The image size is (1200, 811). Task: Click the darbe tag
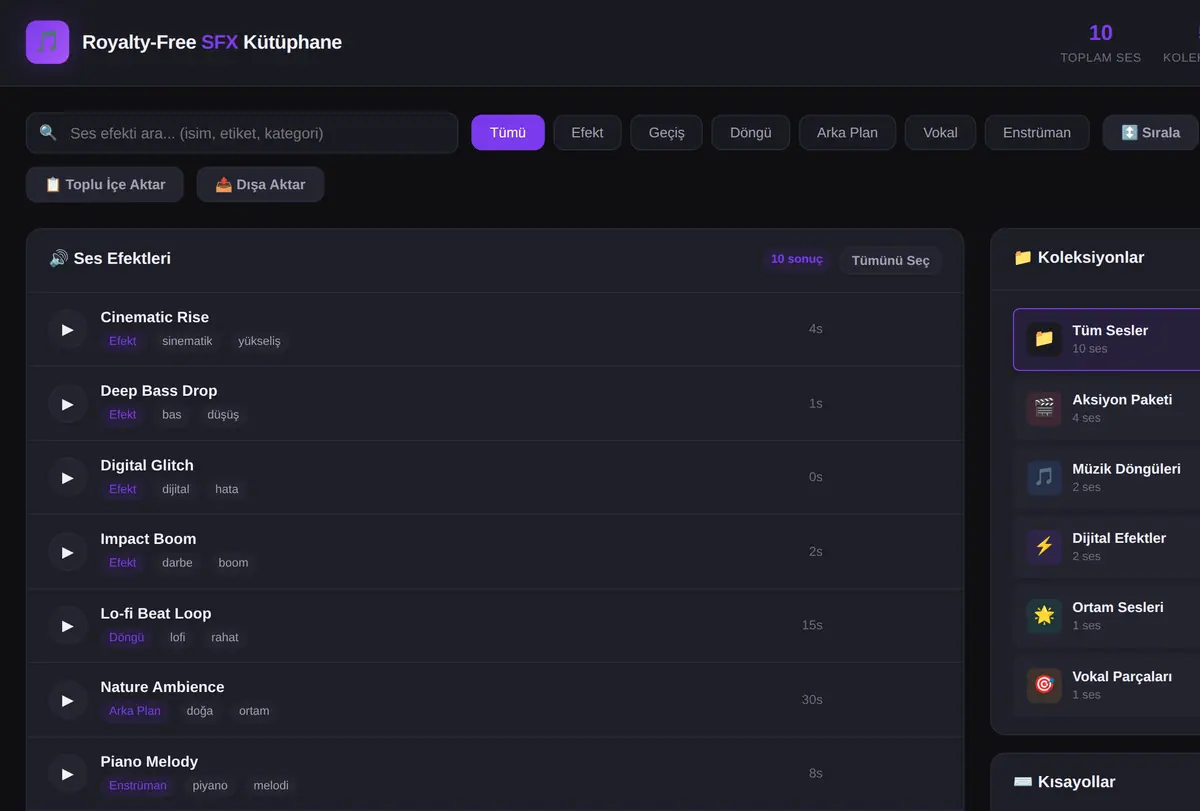click(177, 563)
